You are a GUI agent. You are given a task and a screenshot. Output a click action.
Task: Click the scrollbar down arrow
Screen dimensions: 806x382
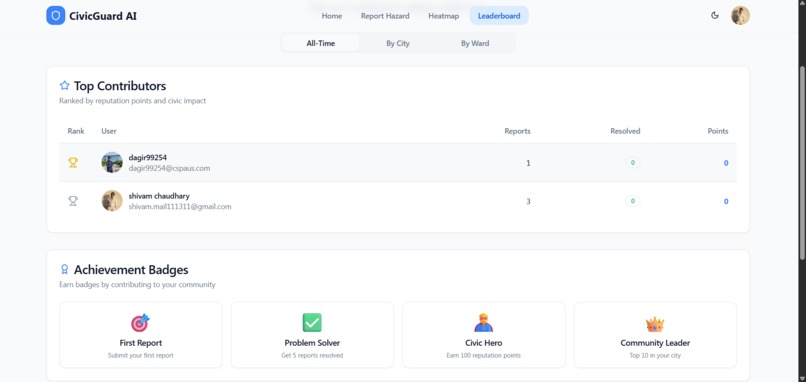[x=802, y=378]
